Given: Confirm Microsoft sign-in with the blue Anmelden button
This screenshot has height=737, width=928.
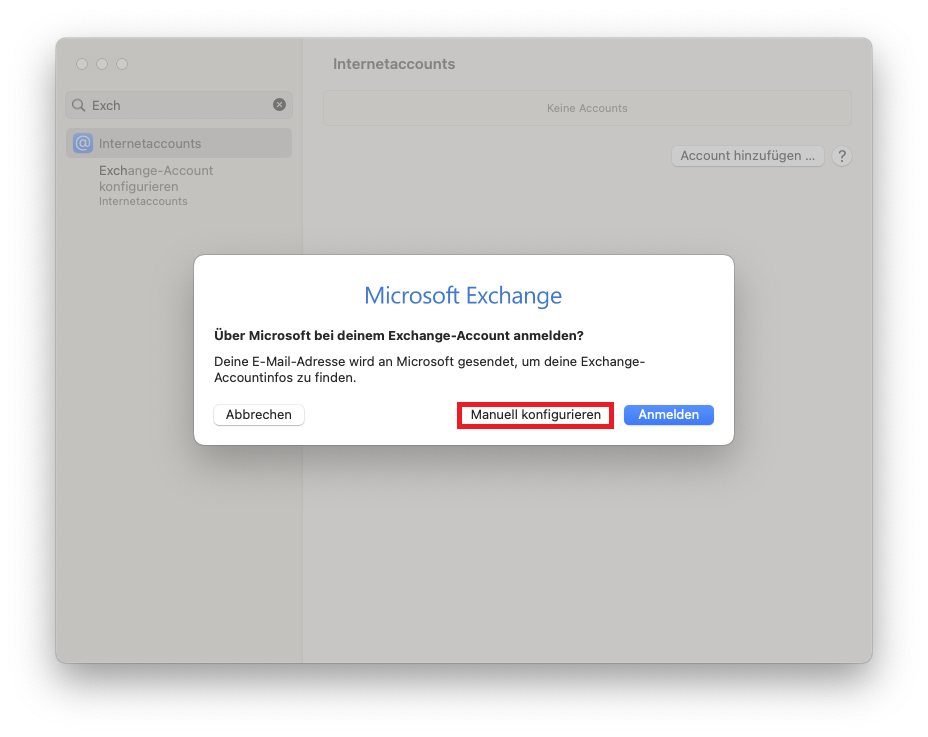Looking at the screenshot, I should click(x=668, y=414).
